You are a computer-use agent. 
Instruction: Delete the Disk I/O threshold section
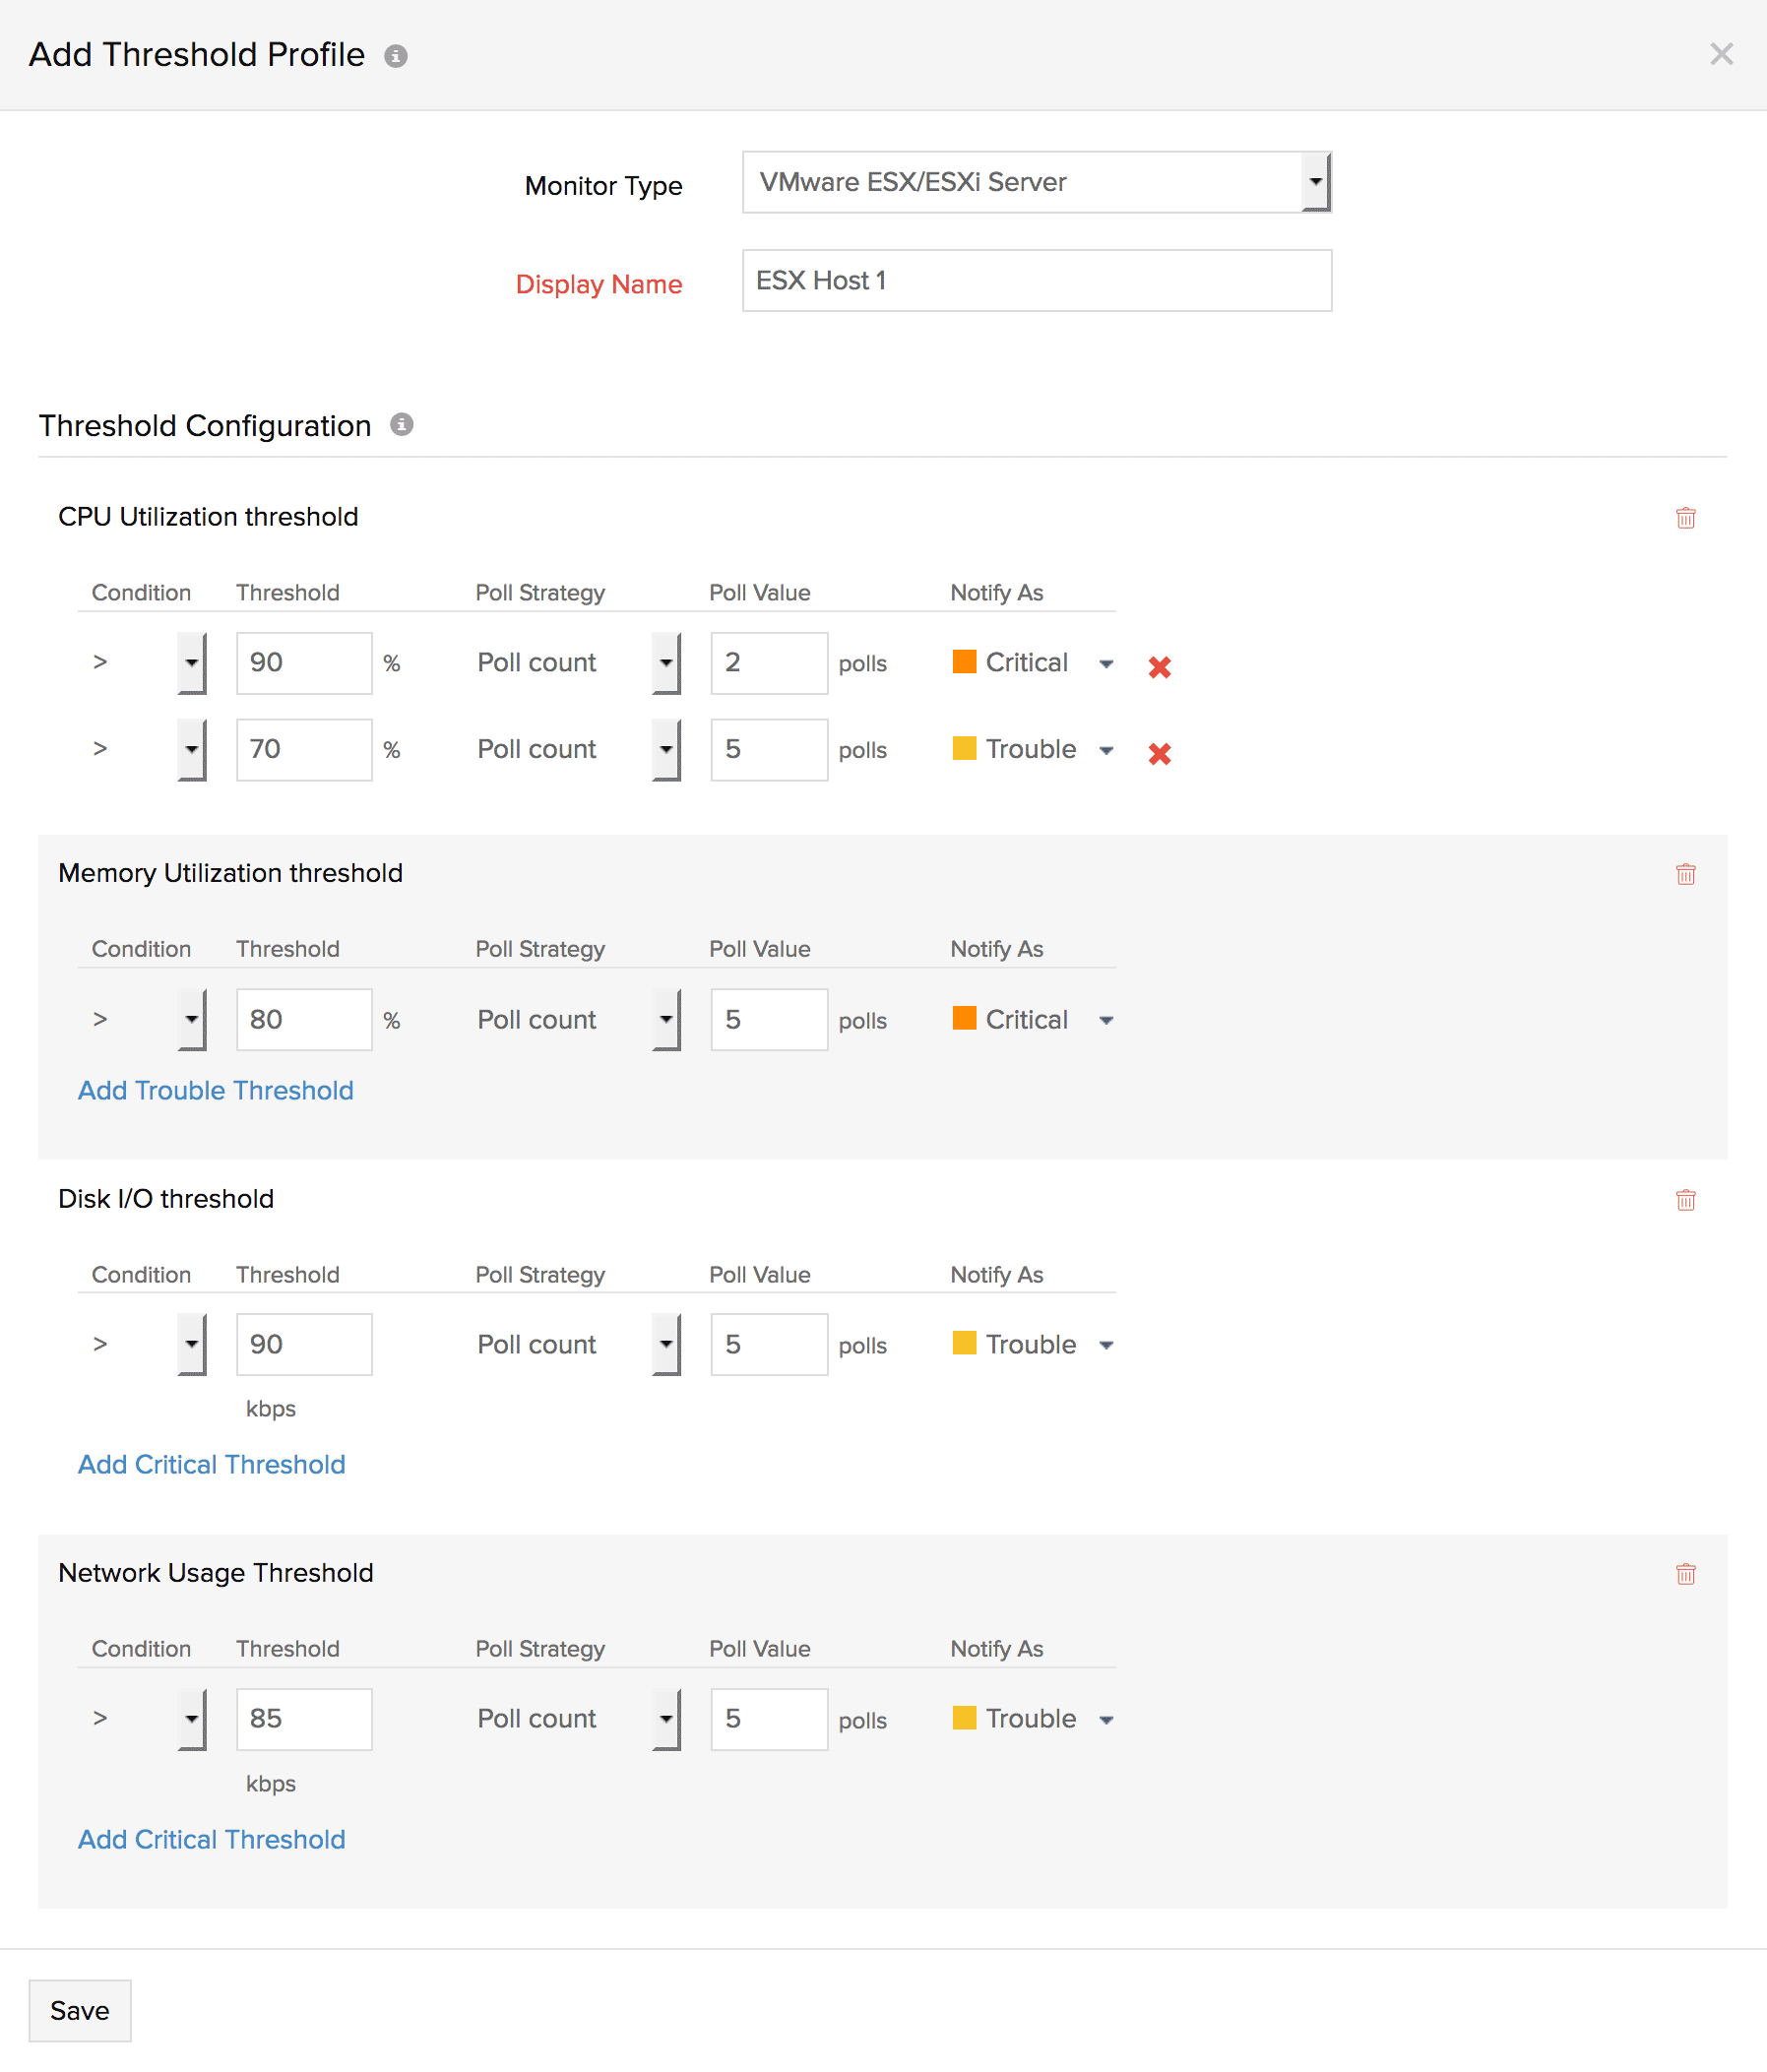[1685, 1200]
